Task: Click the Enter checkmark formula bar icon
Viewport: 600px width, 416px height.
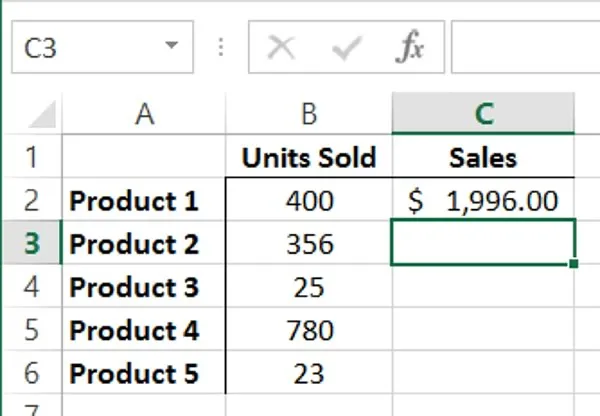Action: (346, 48)
